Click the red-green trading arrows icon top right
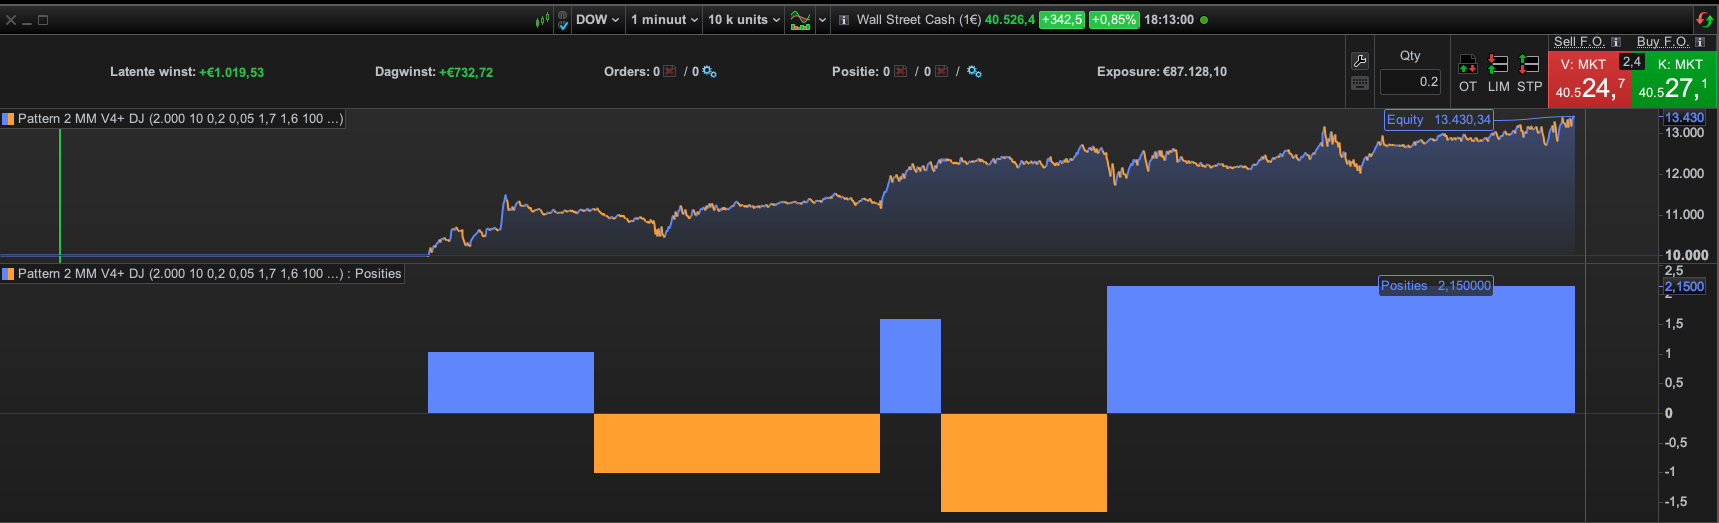This screenshot has width=1719, height=523. point(1704,19)
